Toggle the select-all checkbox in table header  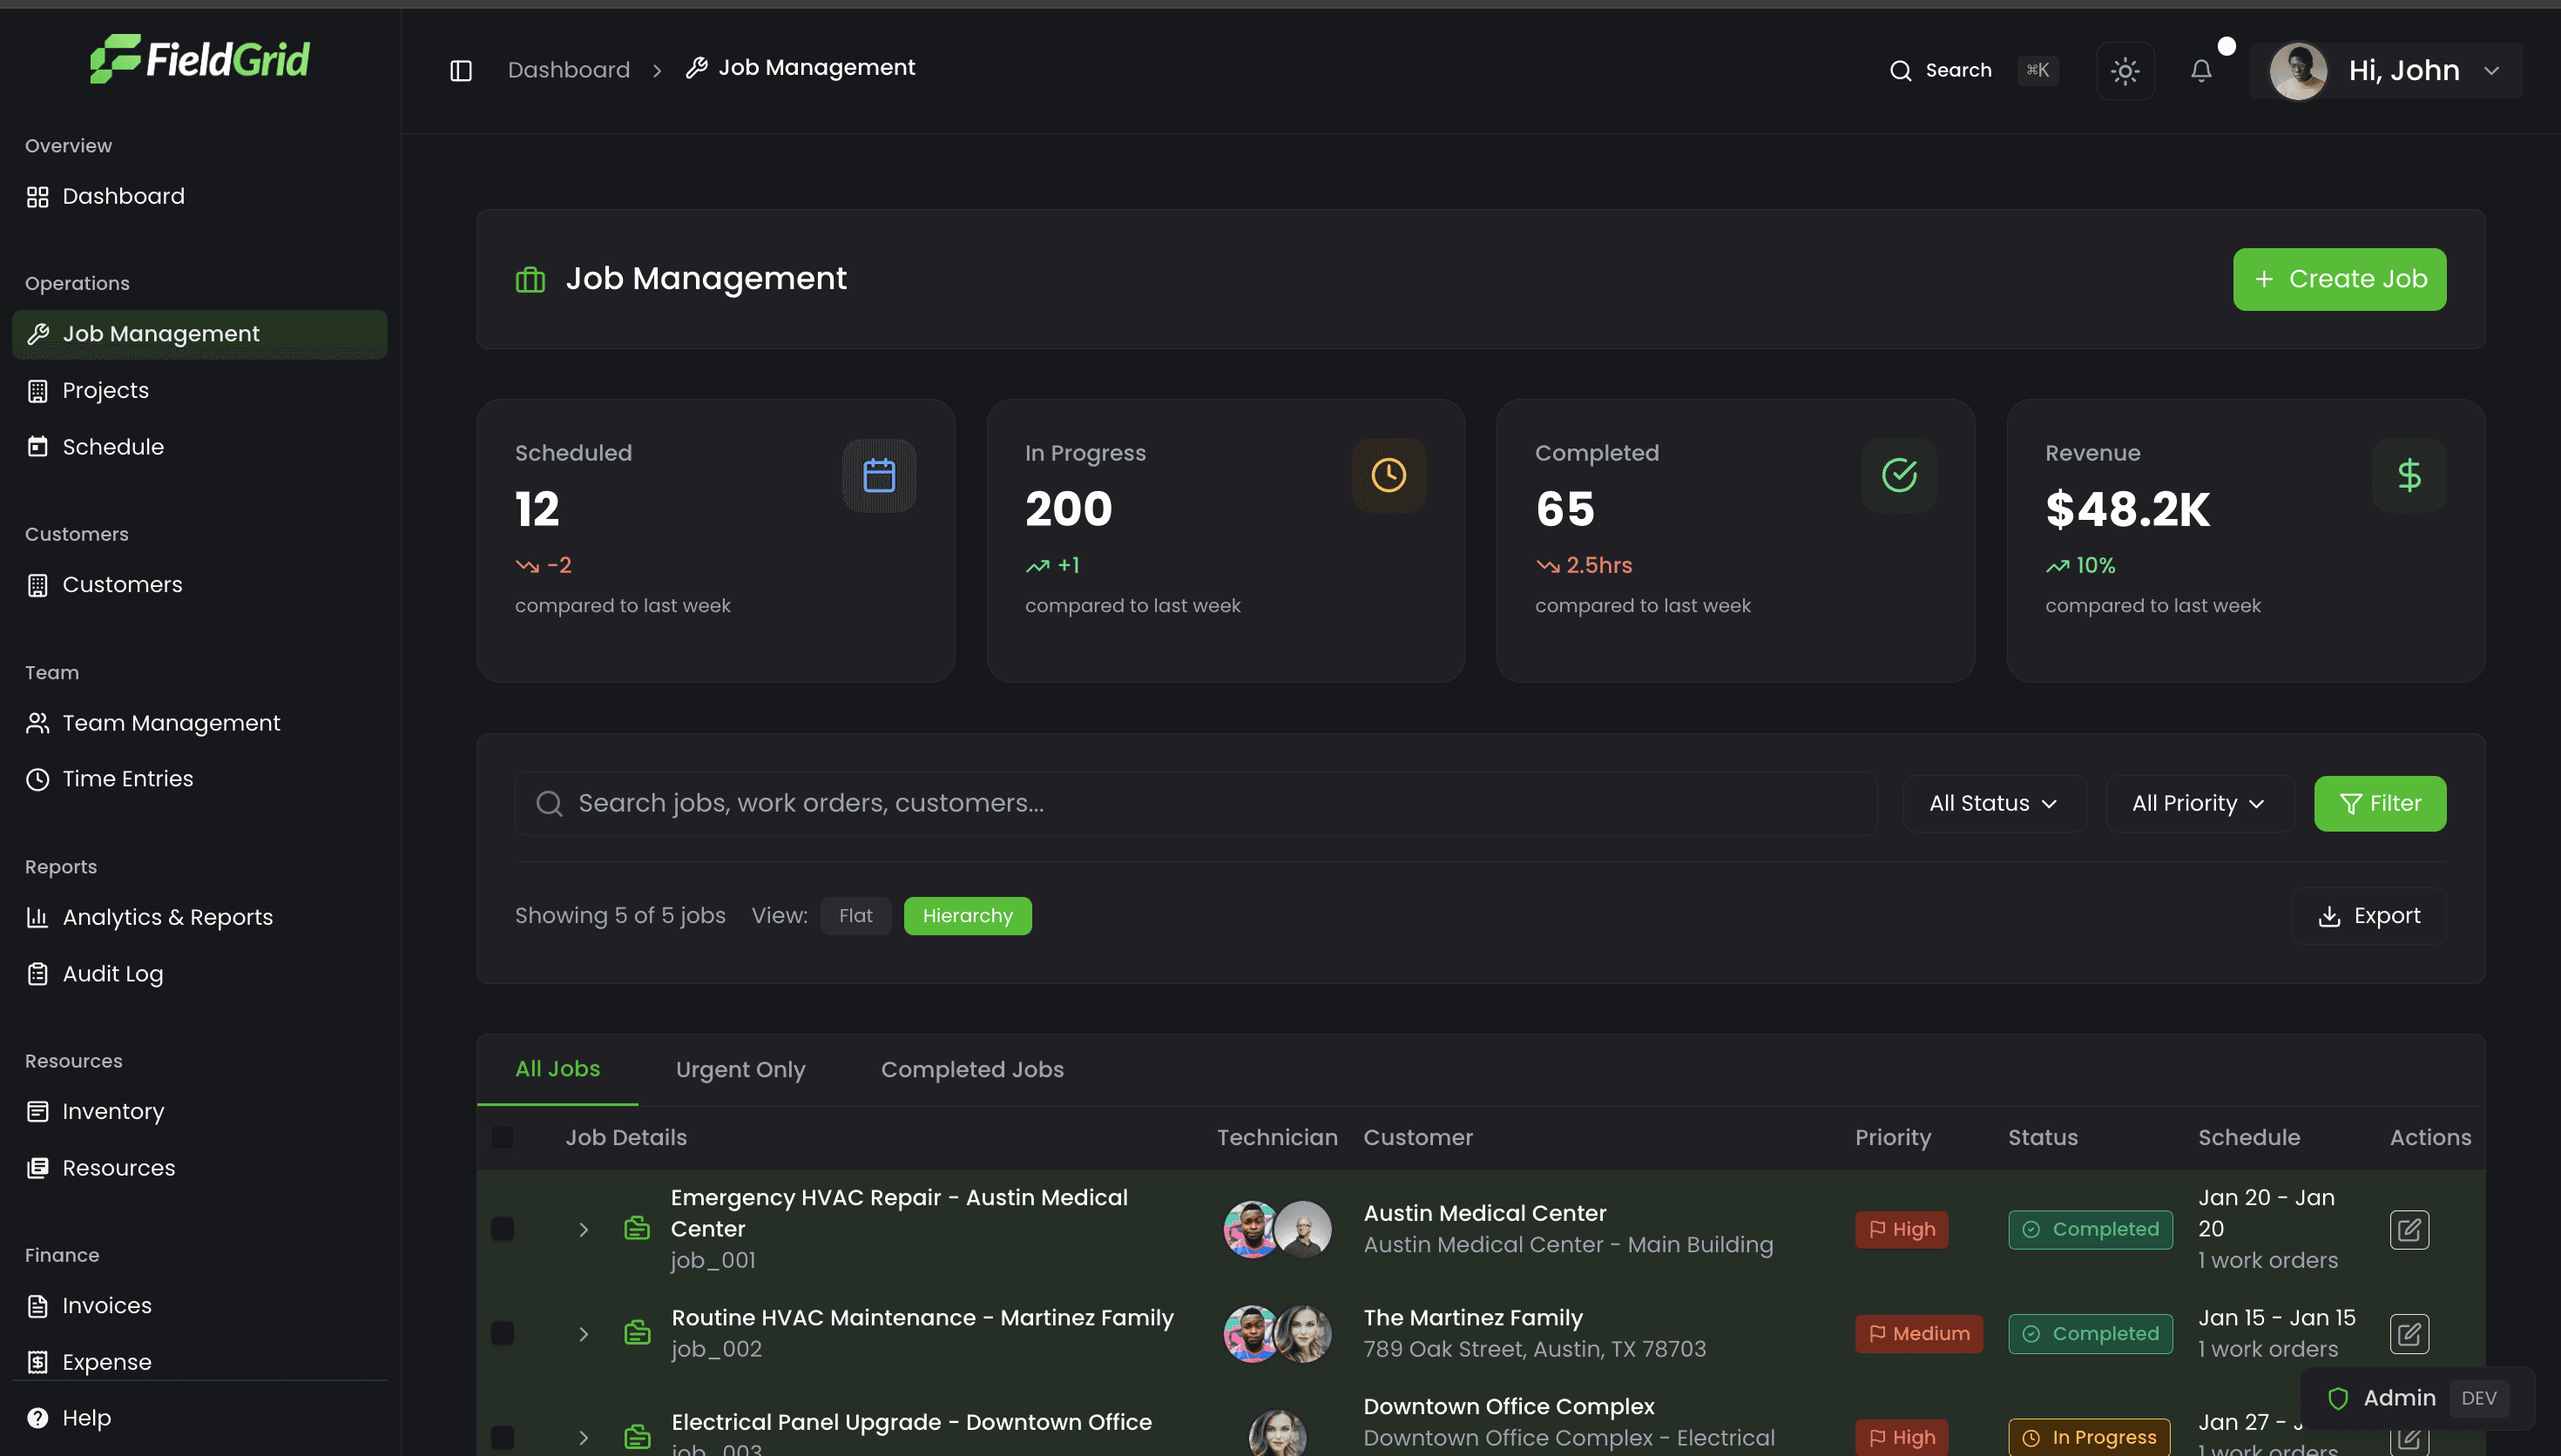pos(503,1137)
